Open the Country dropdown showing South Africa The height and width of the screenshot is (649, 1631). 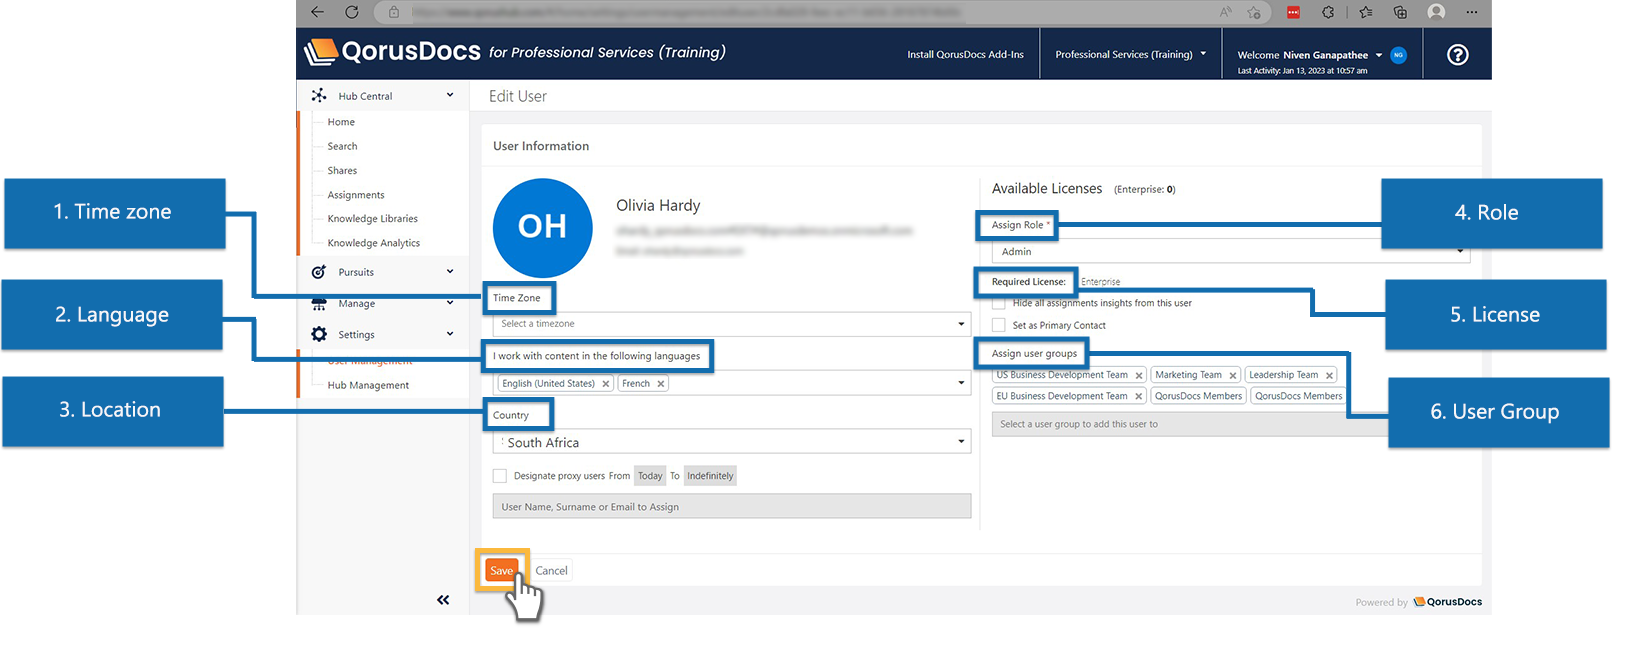(732, 442)
